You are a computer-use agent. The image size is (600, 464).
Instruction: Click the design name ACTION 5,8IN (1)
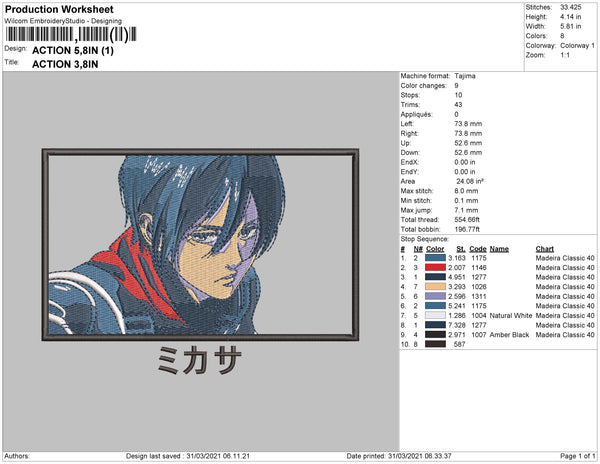(x=73, y=50)
